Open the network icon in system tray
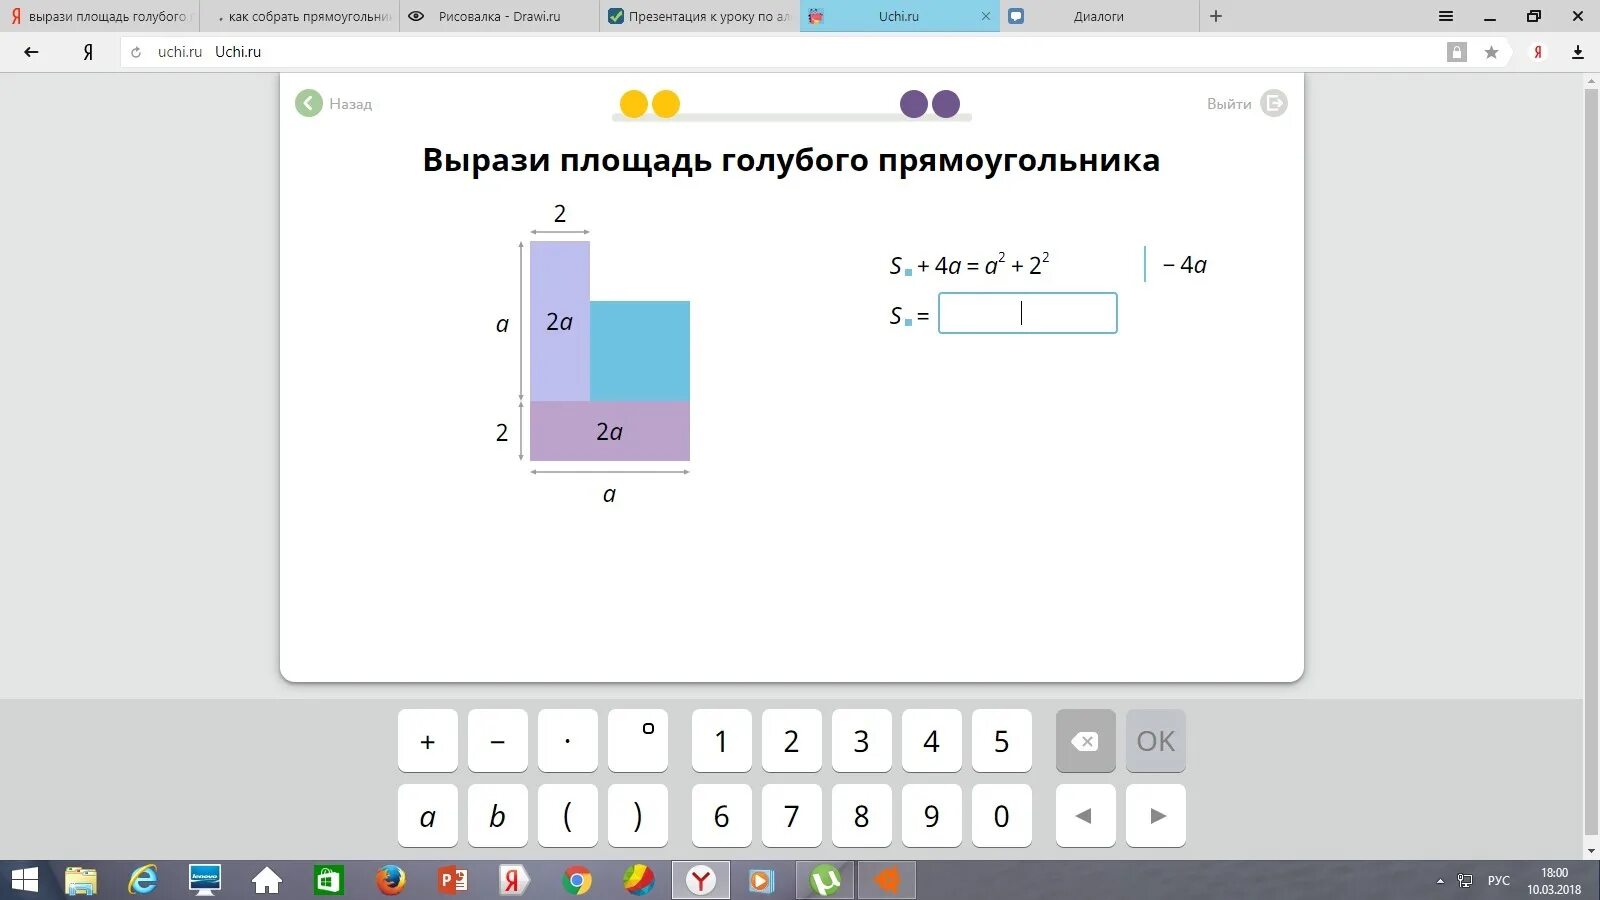 click(1465, 881)
